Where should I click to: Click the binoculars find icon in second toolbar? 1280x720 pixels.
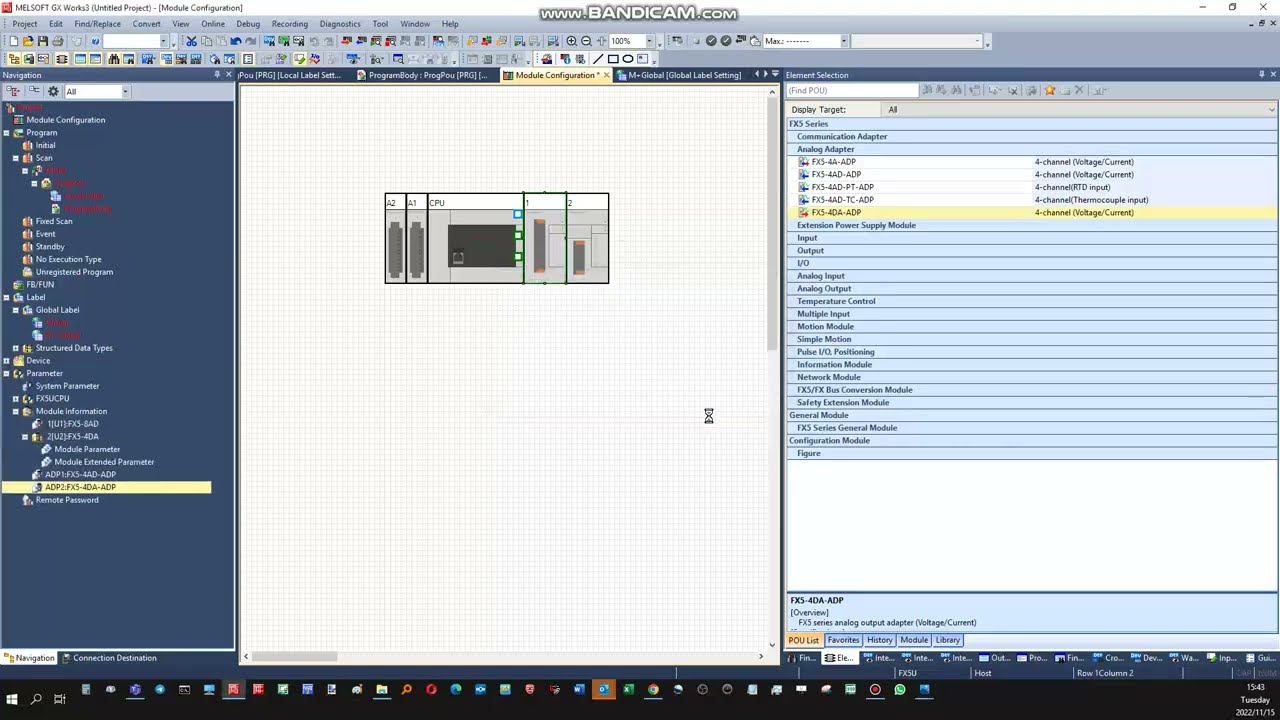tap(114, 59)
